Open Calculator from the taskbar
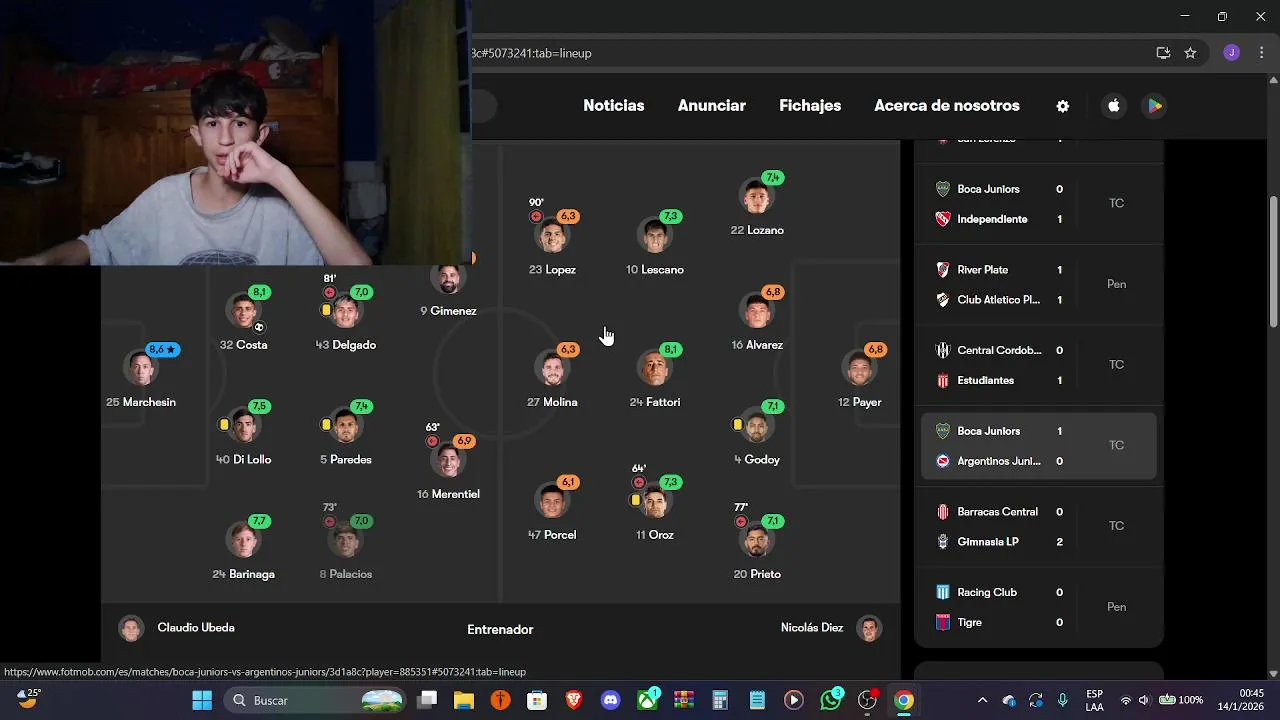The image size is (1280, 720). pyautogui.click(x=720, y=700)
